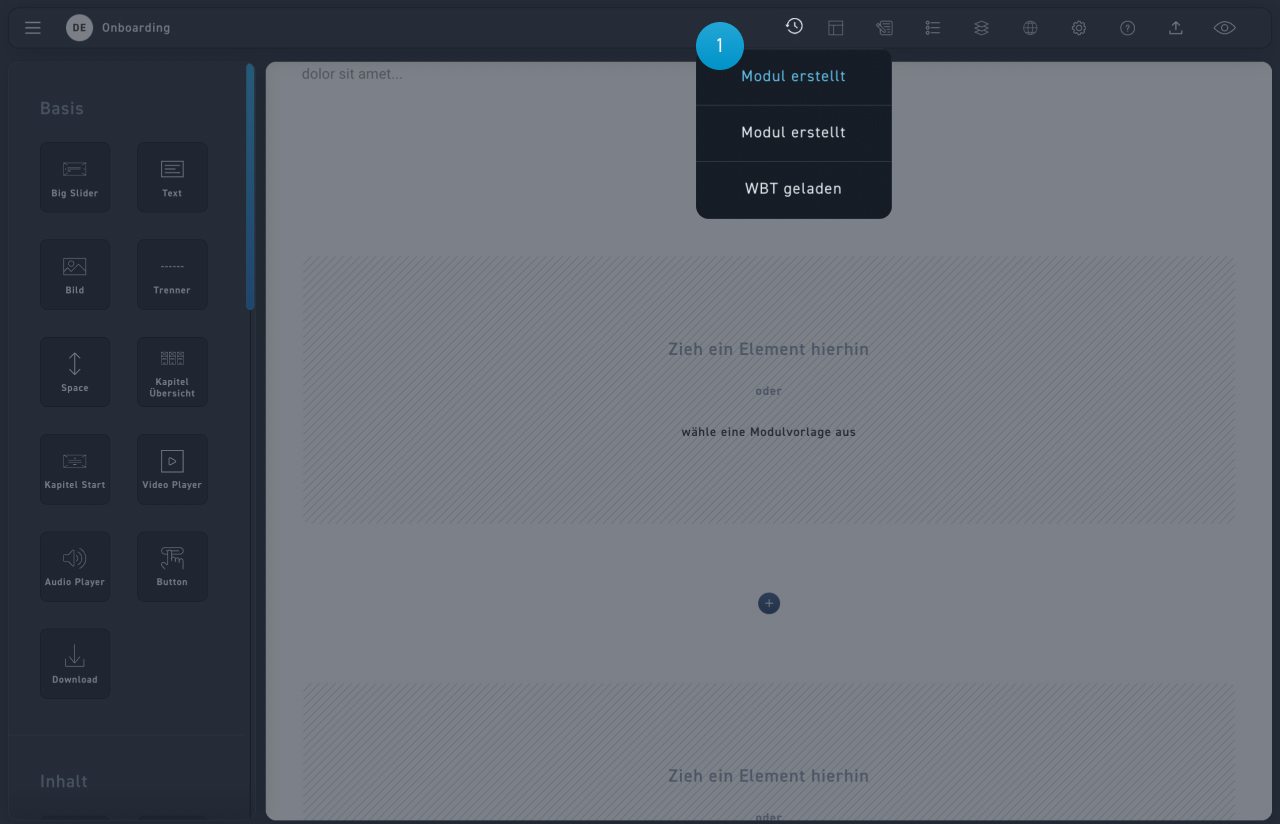Select the Kapitel Übersicht element
This screenshot has width=1280, height=824.
172,372
